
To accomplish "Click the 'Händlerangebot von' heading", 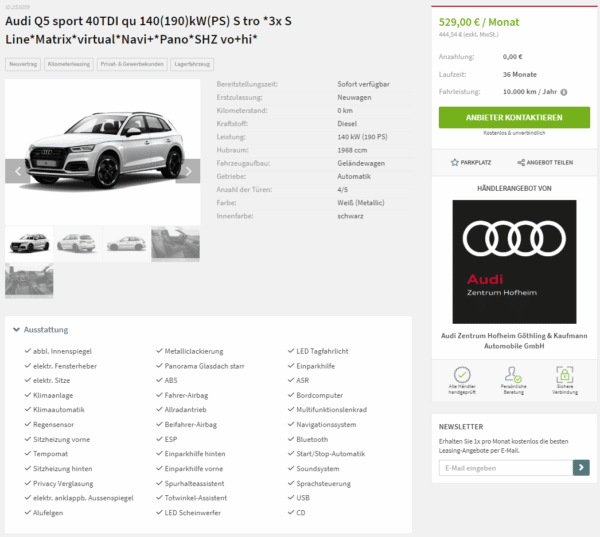I will pos(514,188).
